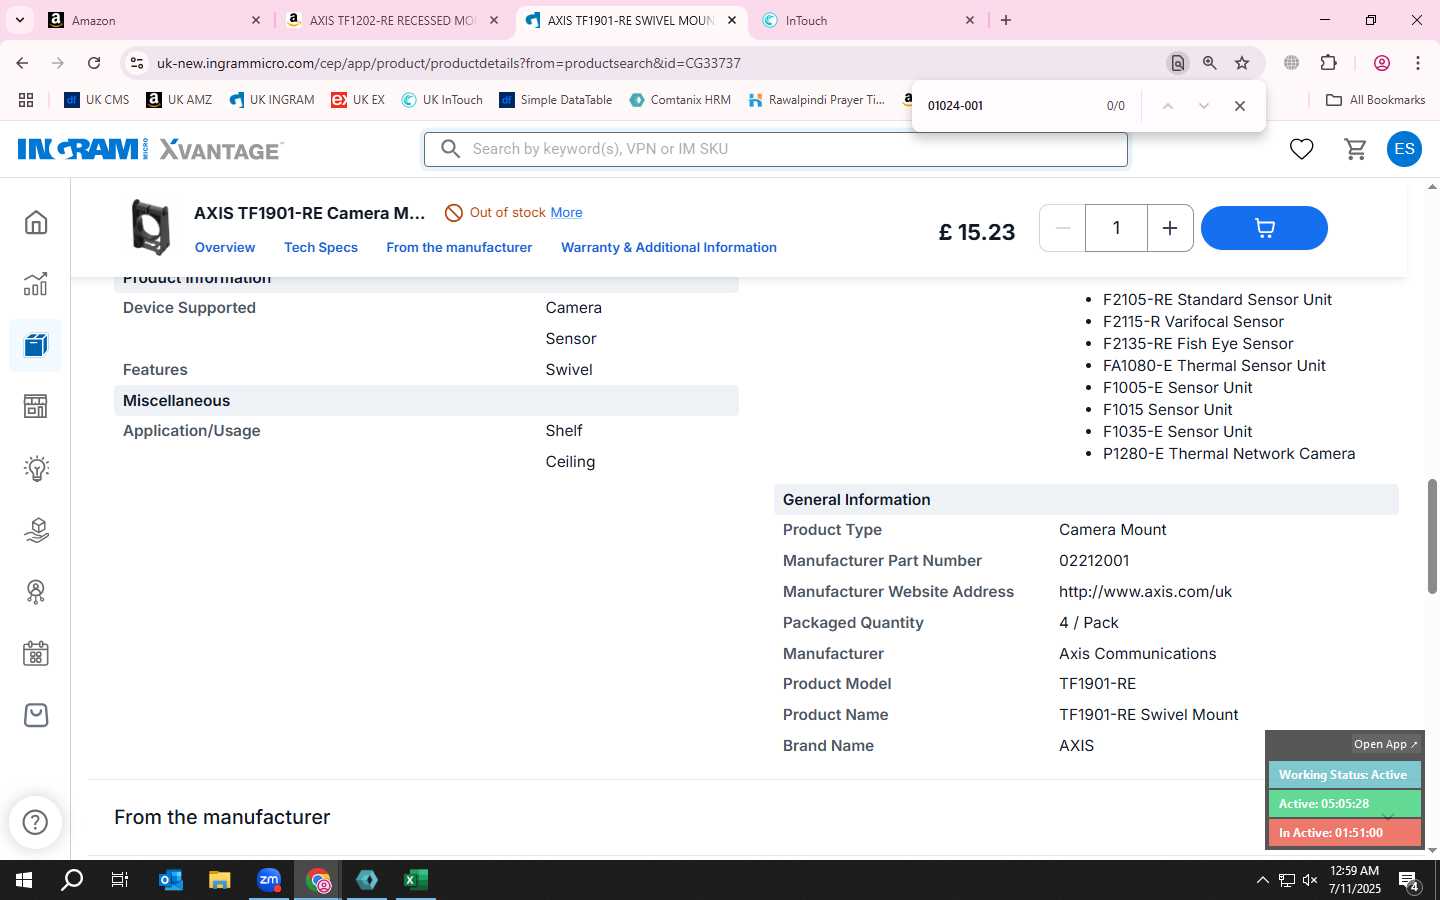
Task: Click the http://www.axis.com/uk website address
Action: point(1145,592)
